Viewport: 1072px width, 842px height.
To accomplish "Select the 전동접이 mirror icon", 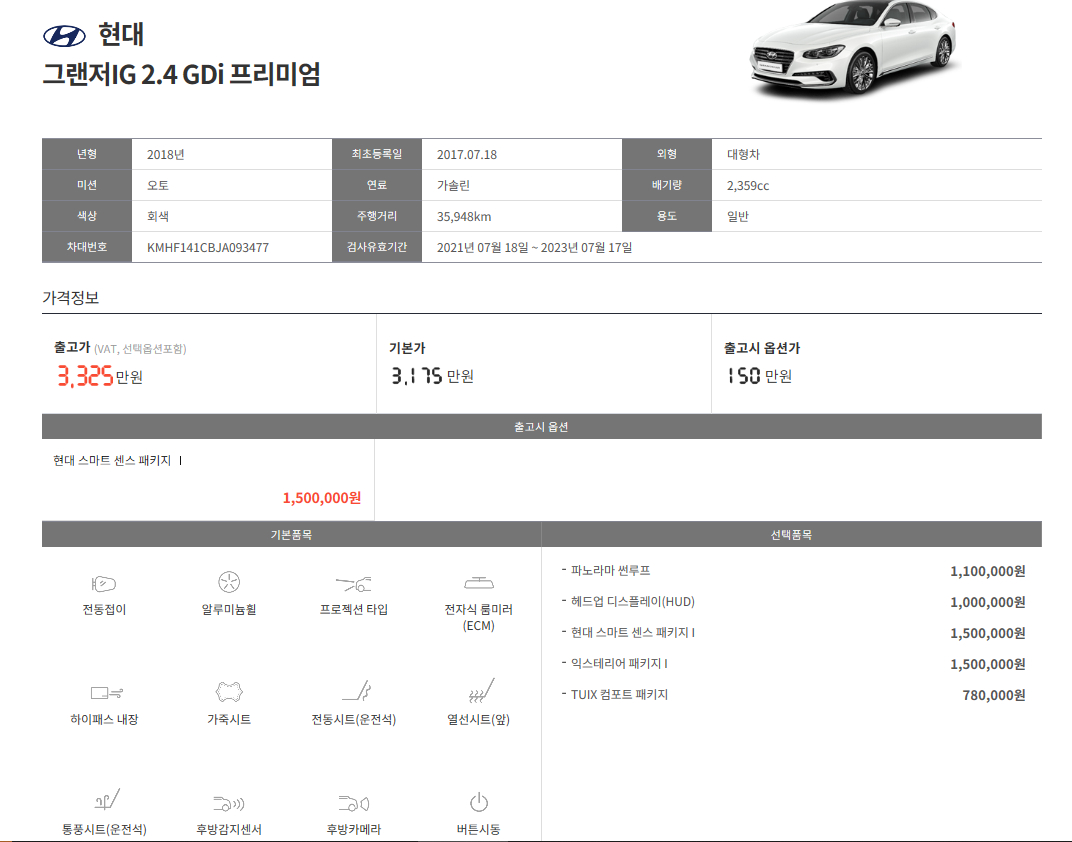I will tap(104, 584).
